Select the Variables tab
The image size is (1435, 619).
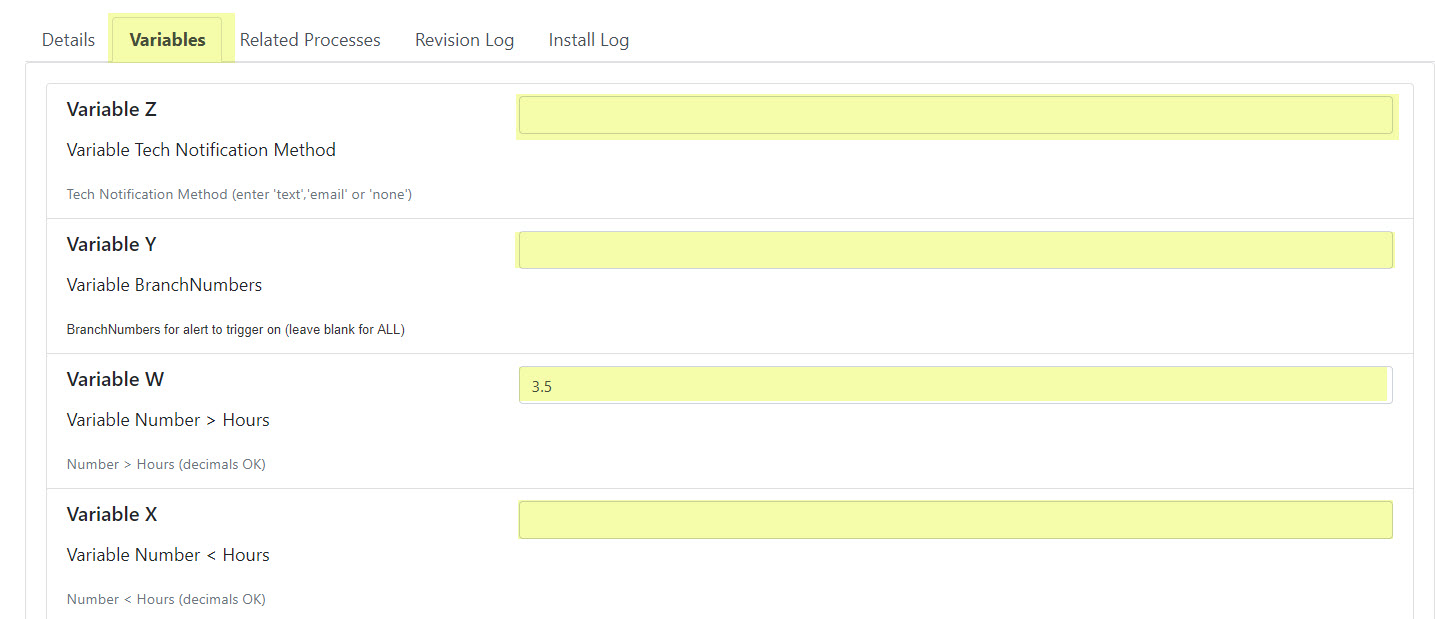(x=167, y=40)
